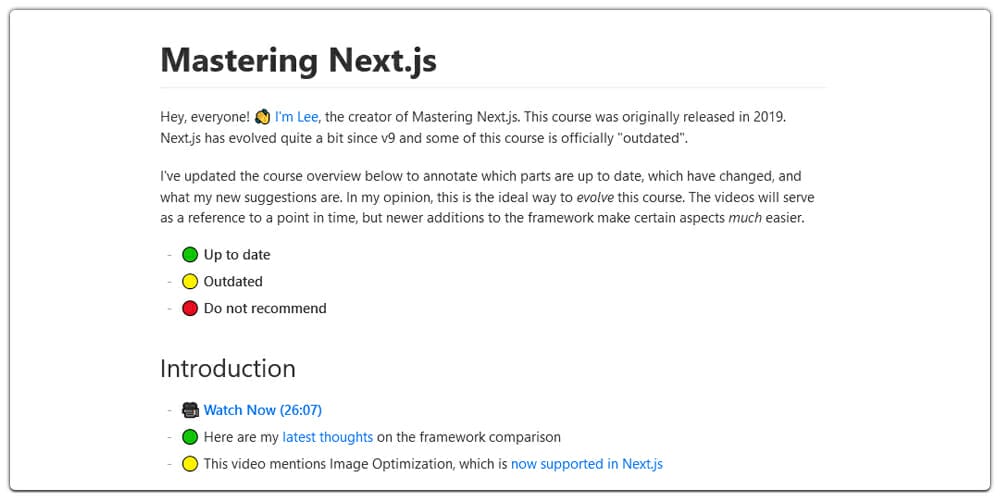The image size is (1000, 500).
Task: Open the "I'm Lee" link
Action: [x=297, y=117]
